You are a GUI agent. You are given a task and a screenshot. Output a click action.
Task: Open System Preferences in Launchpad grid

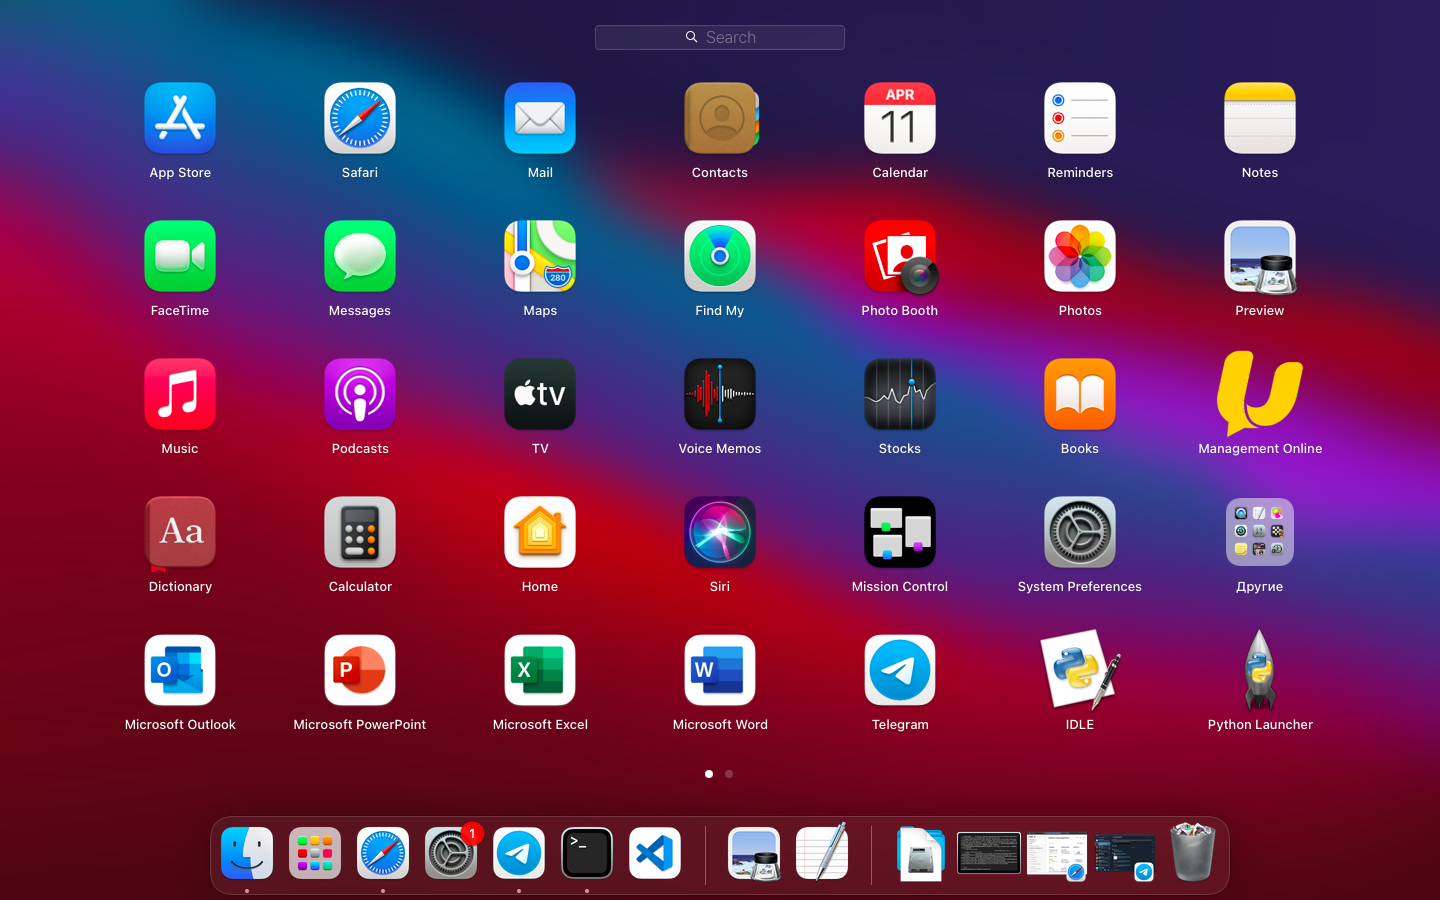click(1080, 533)
